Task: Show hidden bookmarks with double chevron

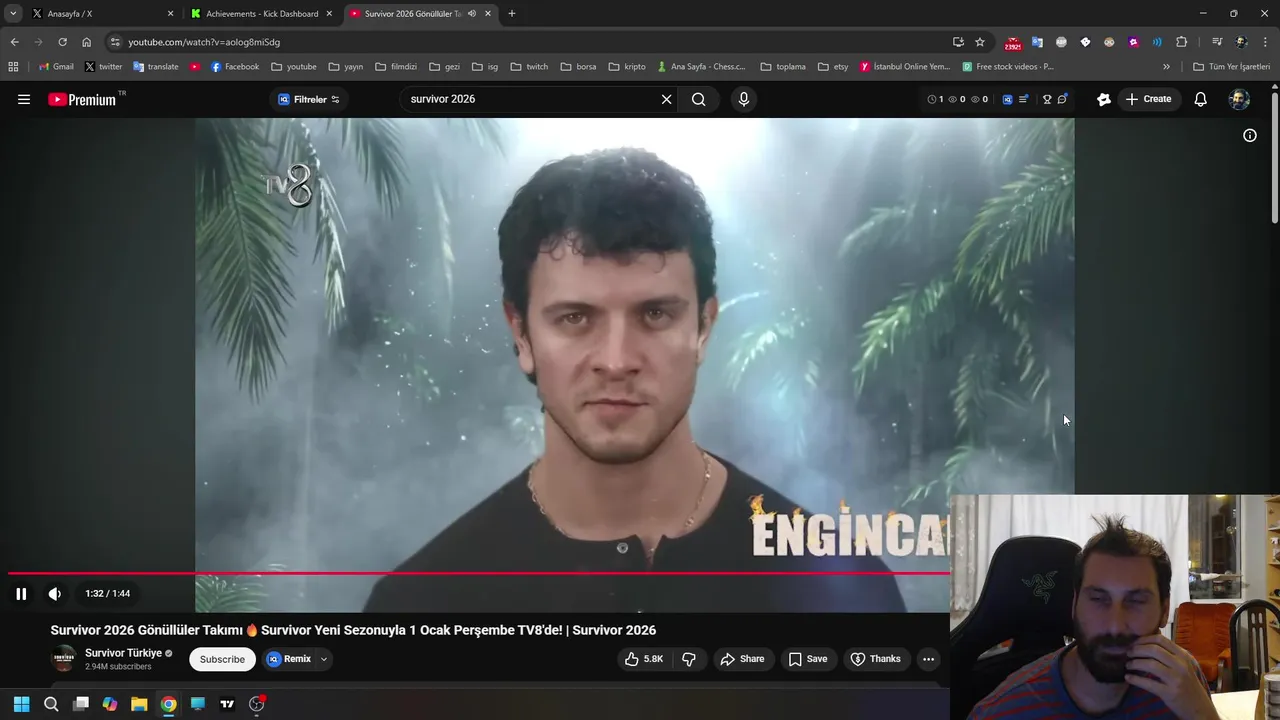Action: (x=1166, y=67)
